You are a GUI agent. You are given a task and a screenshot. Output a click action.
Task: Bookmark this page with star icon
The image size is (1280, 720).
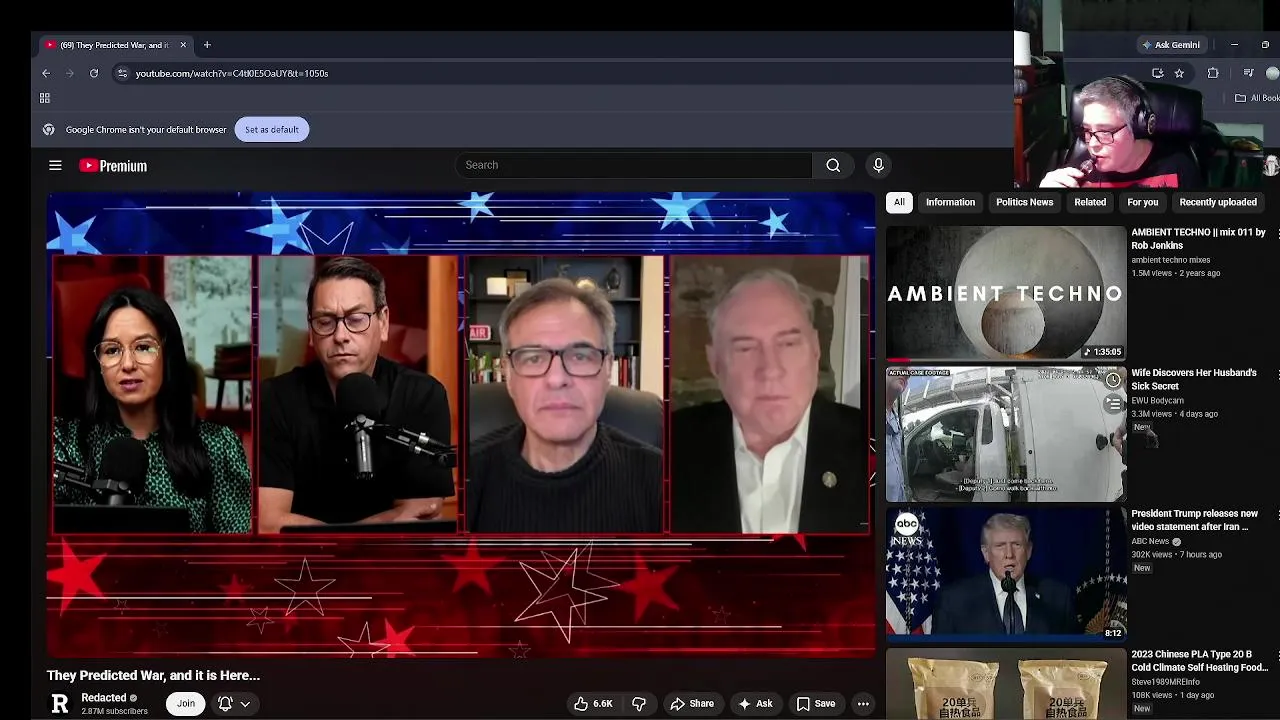(1179, 73)
